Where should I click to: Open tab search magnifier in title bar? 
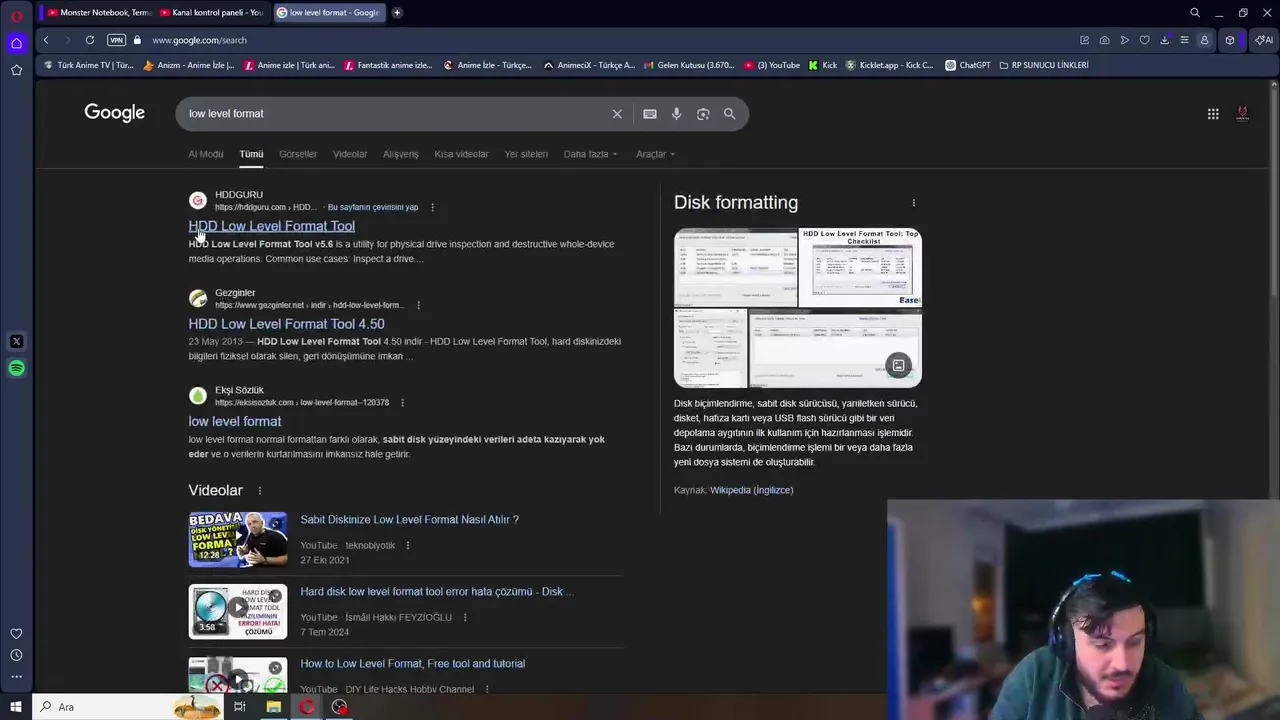(1195, 12)
